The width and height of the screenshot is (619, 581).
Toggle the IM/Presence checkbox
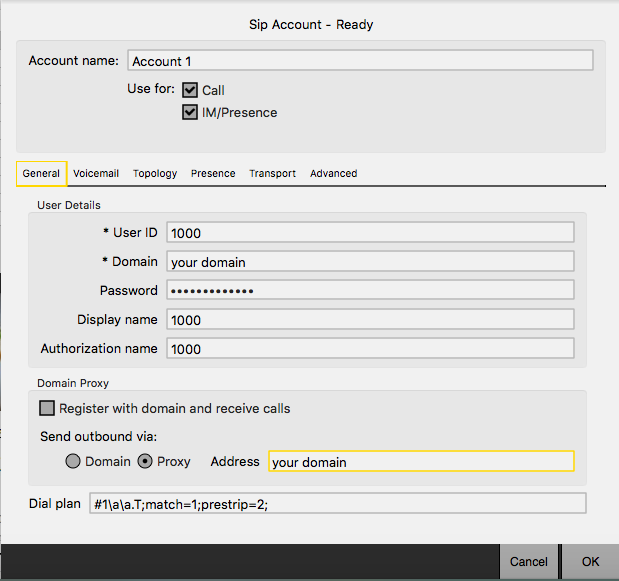coord(190,112)
